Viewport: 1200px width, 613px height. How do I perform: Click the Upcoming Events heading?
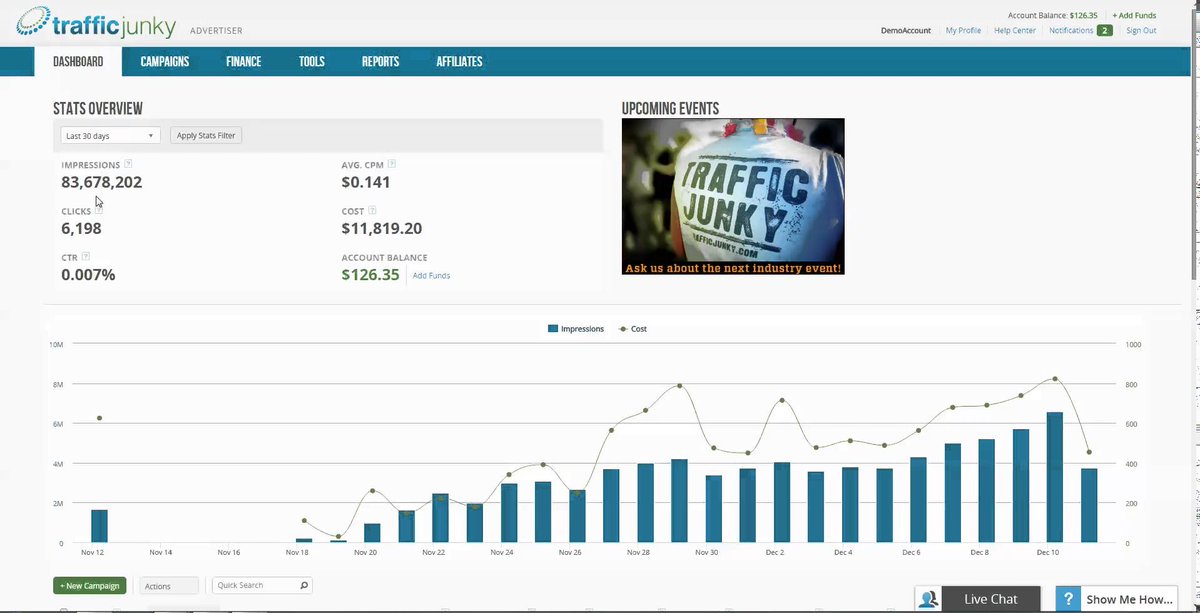click(670, 108)
